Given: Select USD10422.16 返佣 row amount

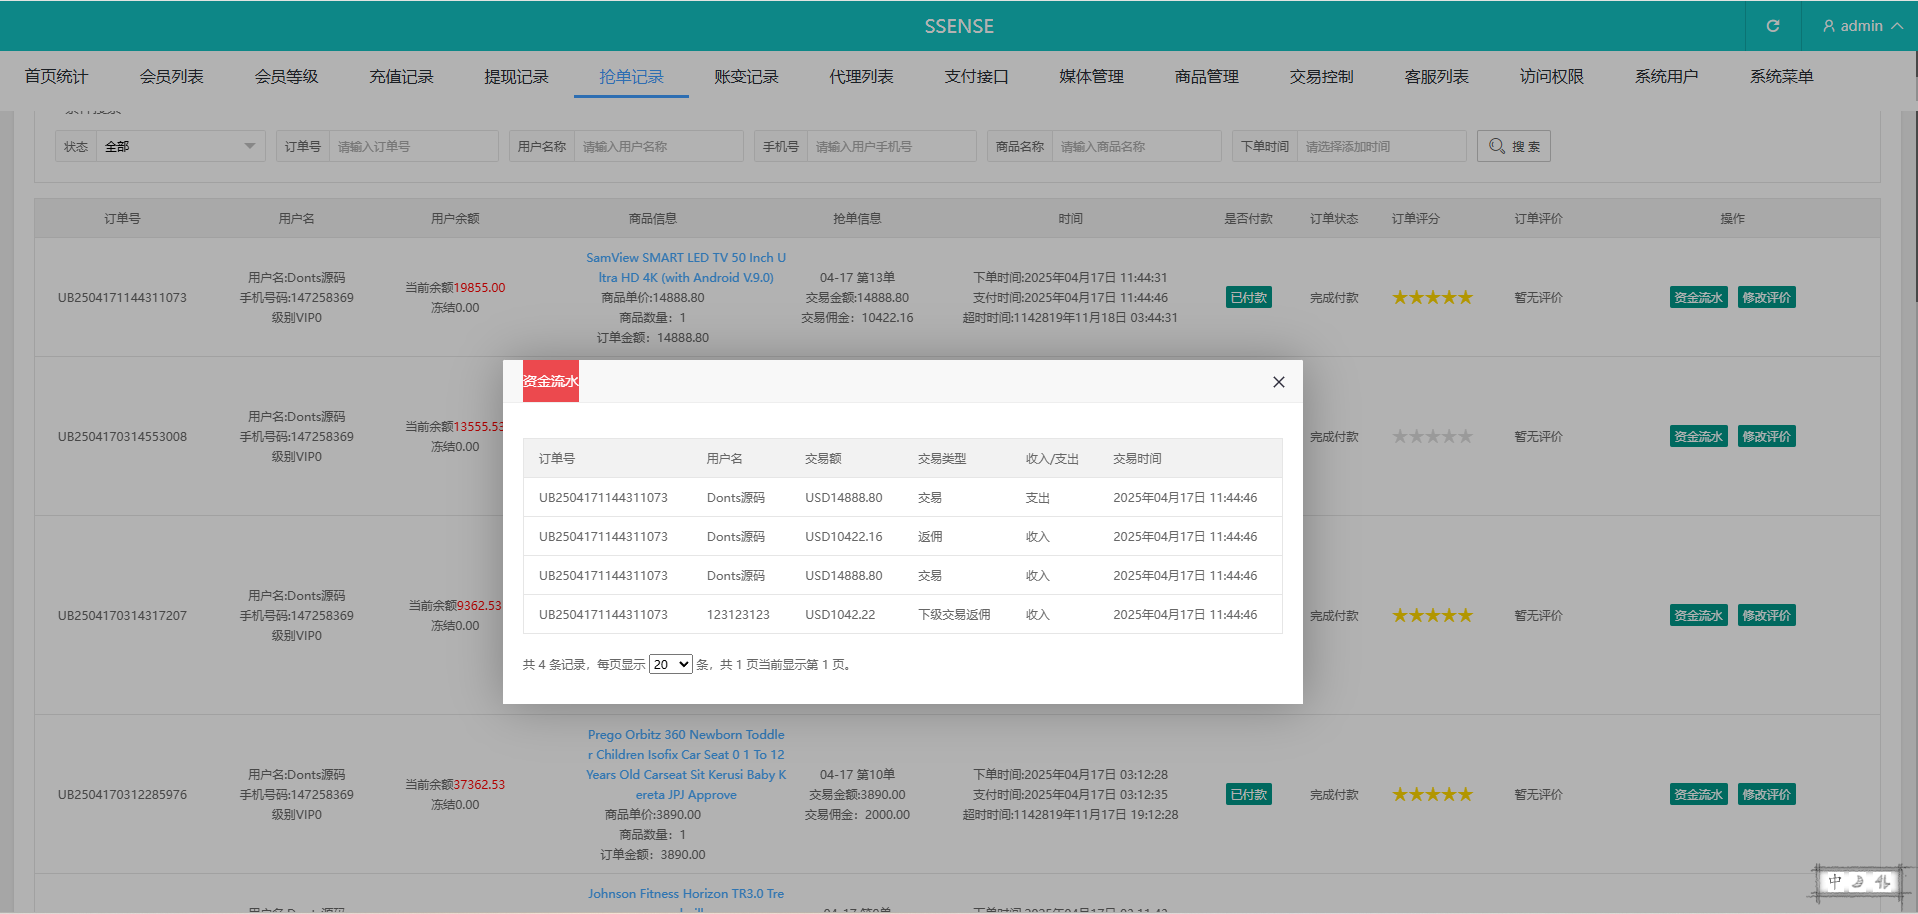Looking at the screenshot, I should [843, 537].
